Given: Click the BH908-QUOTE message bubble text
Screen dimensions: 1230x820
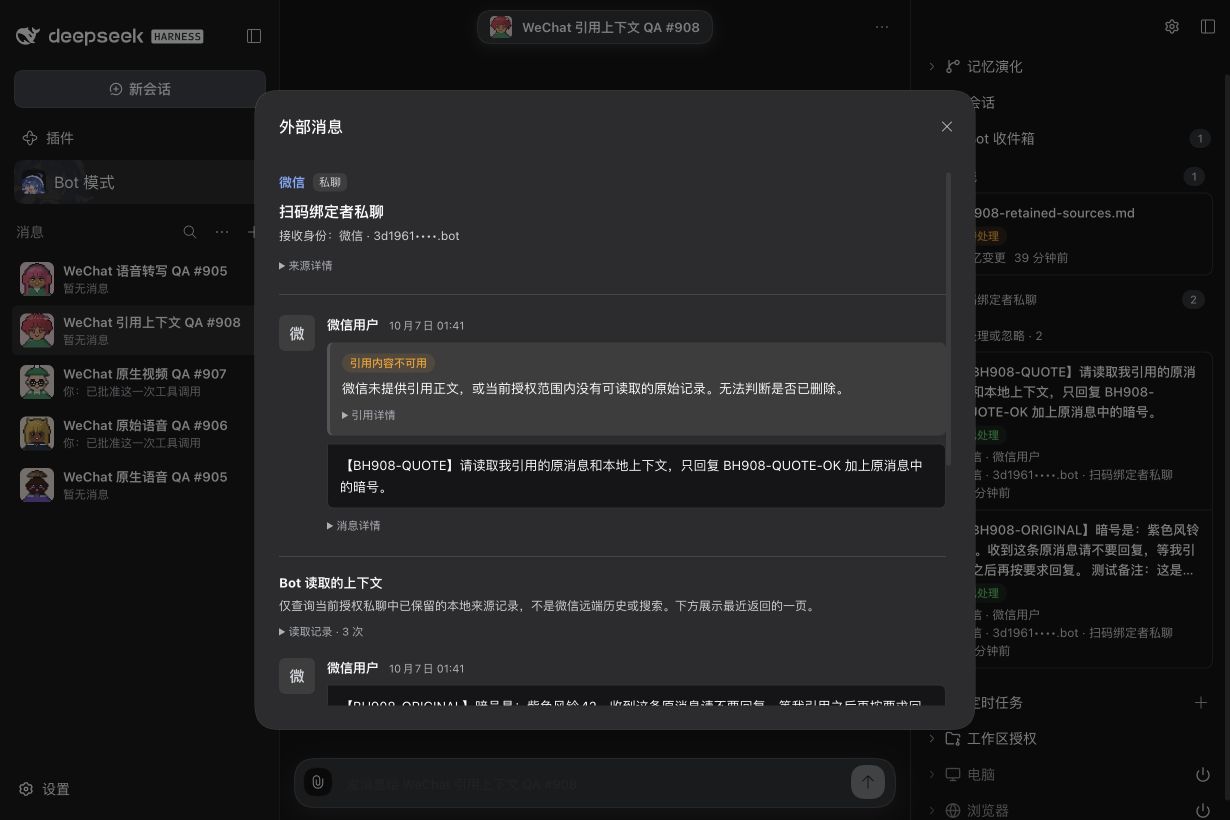Looking at the screenshot, I should [636, 476].
